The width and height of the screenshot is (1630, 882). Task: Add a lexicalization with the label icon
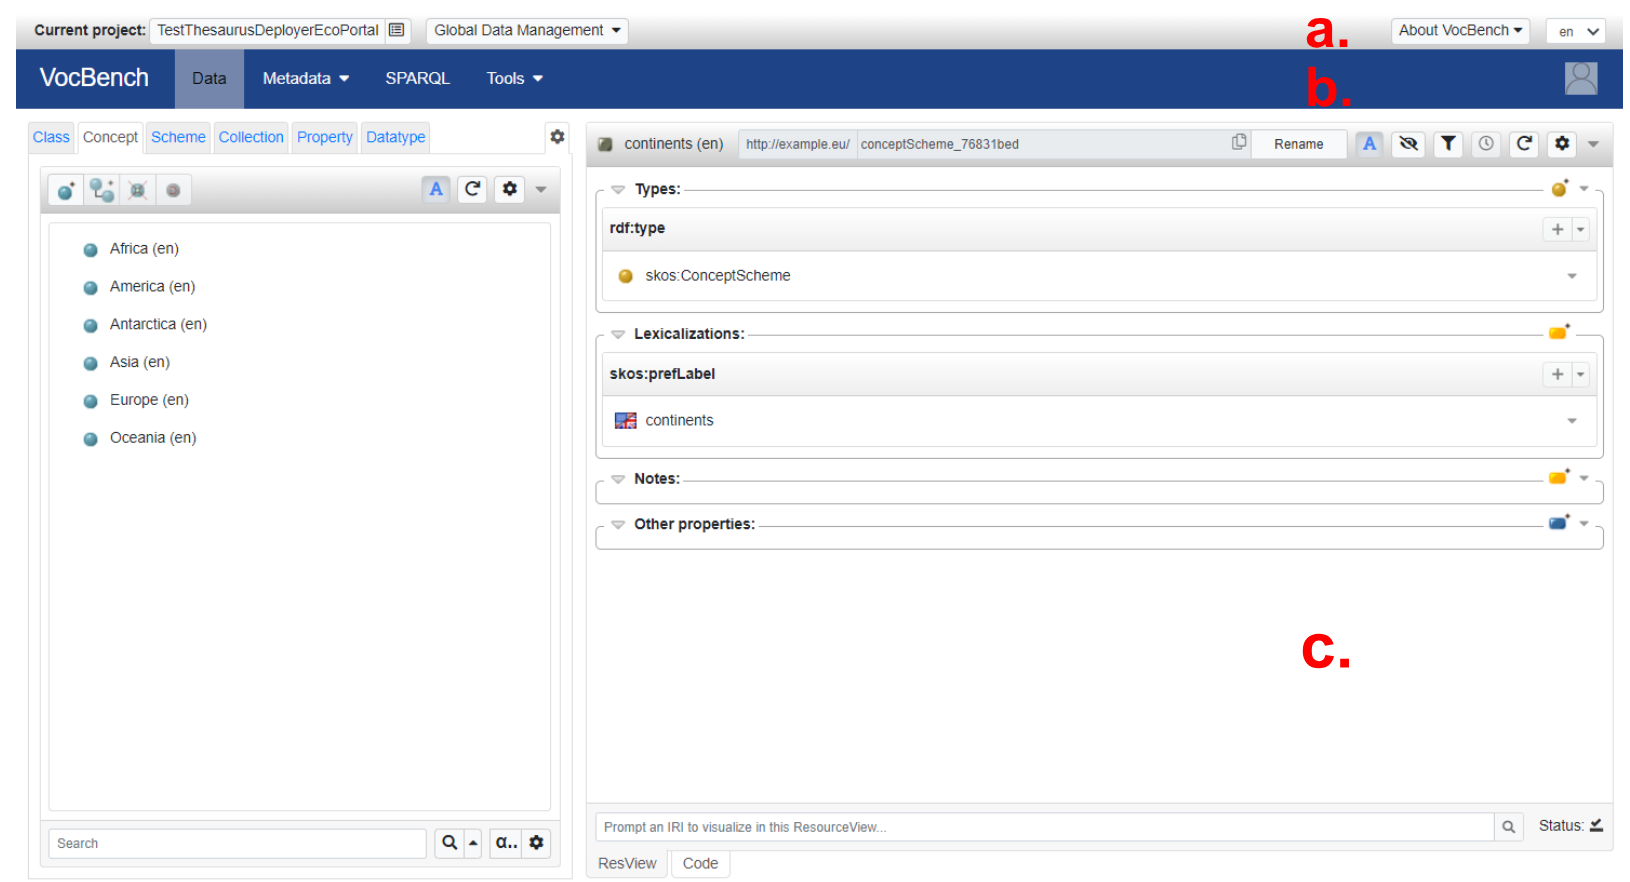pos(1559,332)
